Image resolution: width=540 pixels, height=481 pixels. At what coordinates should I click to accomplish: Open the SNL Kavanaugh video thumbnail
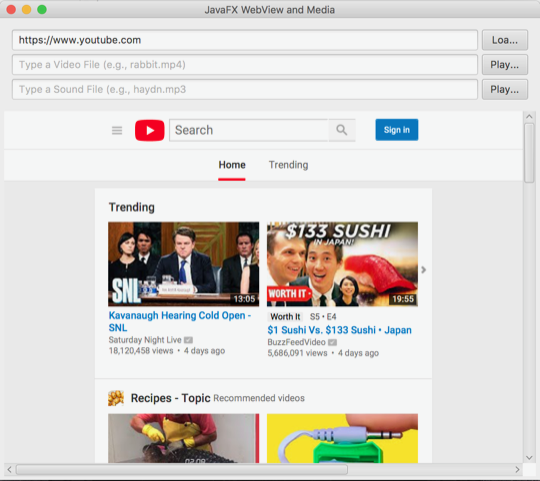184,264
